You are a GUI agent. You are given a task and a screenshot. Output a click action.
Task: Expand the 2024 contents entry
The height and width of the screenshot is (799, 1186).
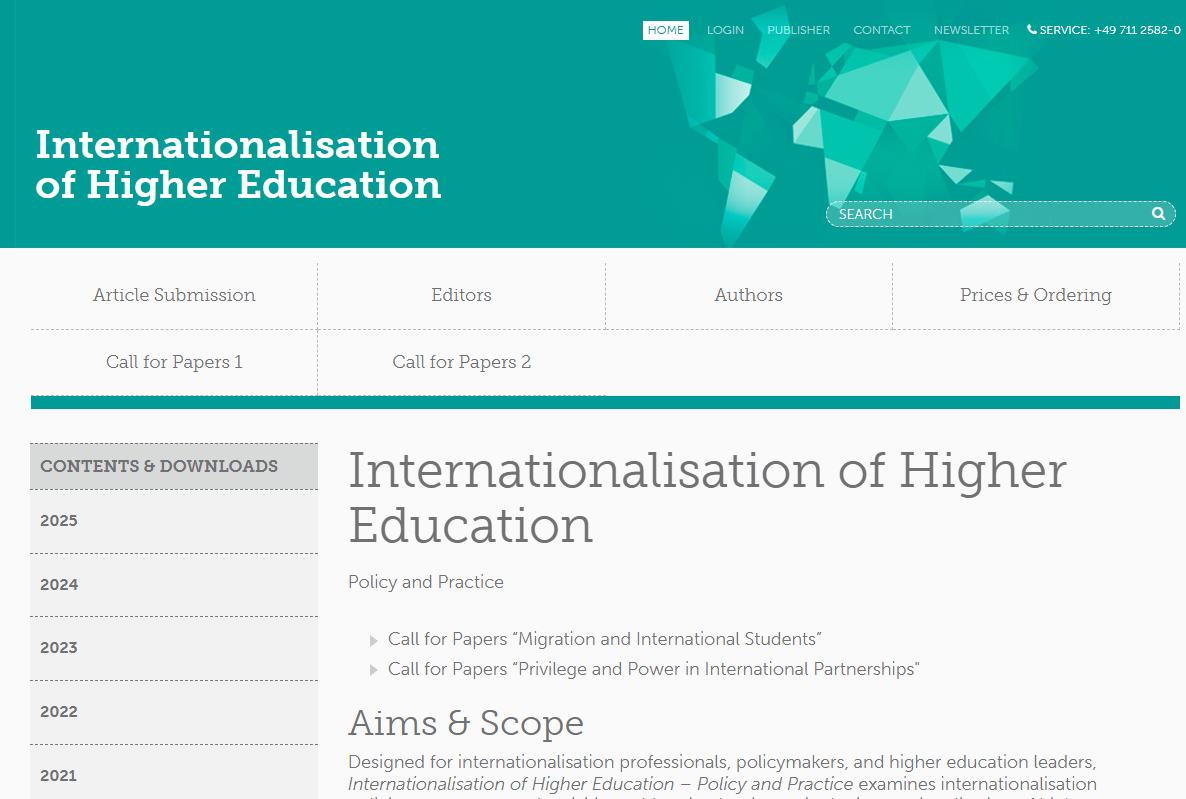(59, 584)
